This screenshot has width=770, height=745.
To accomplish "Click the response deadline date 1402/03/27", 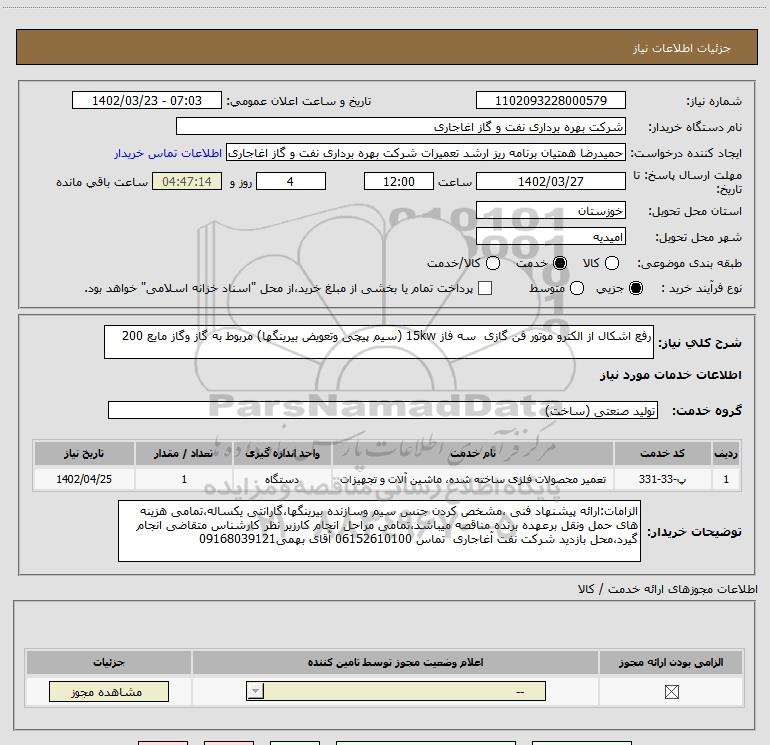I will [550, 182].
